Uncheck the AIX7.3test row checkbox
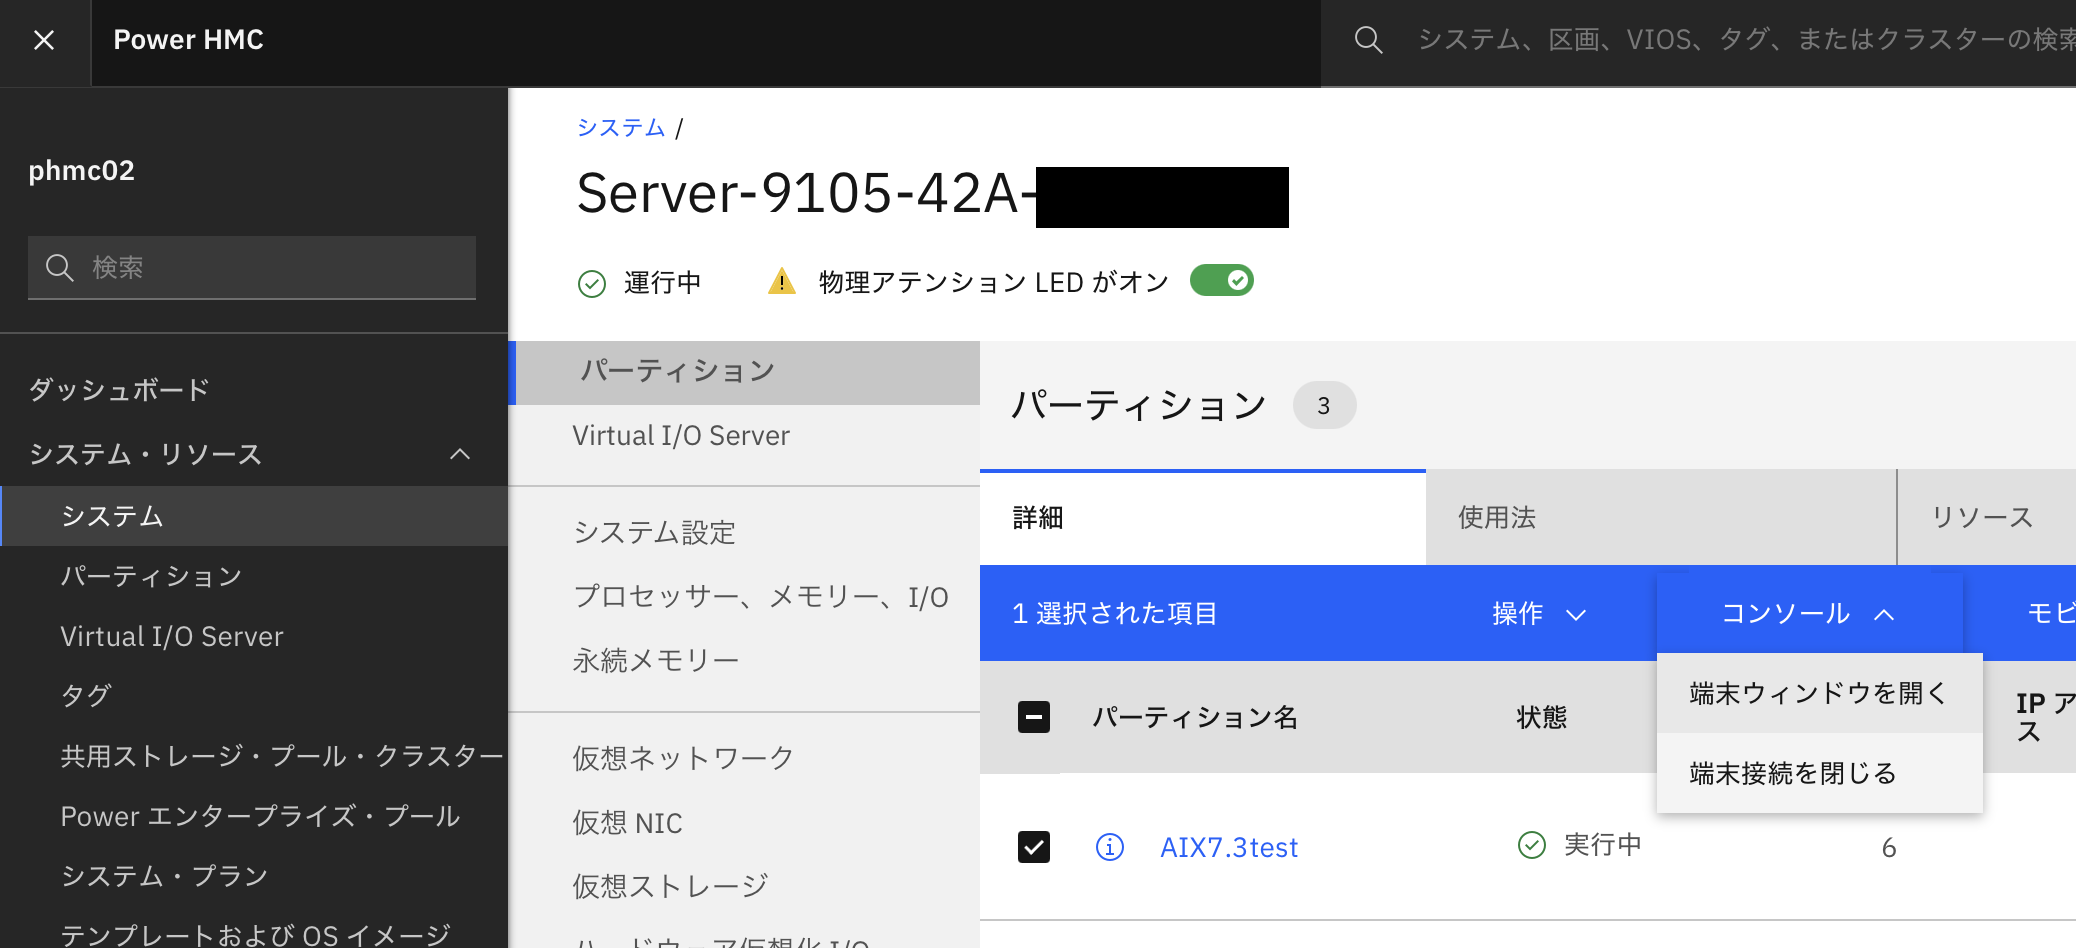Viewport: 2076px width, 948px height. click(x=1033, y=846)
